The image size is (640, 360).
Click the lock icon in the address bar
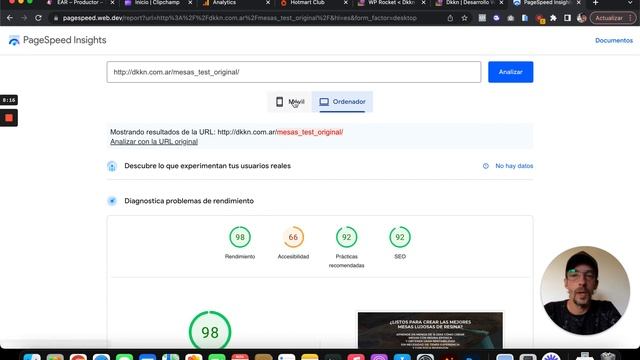[56, 18]
